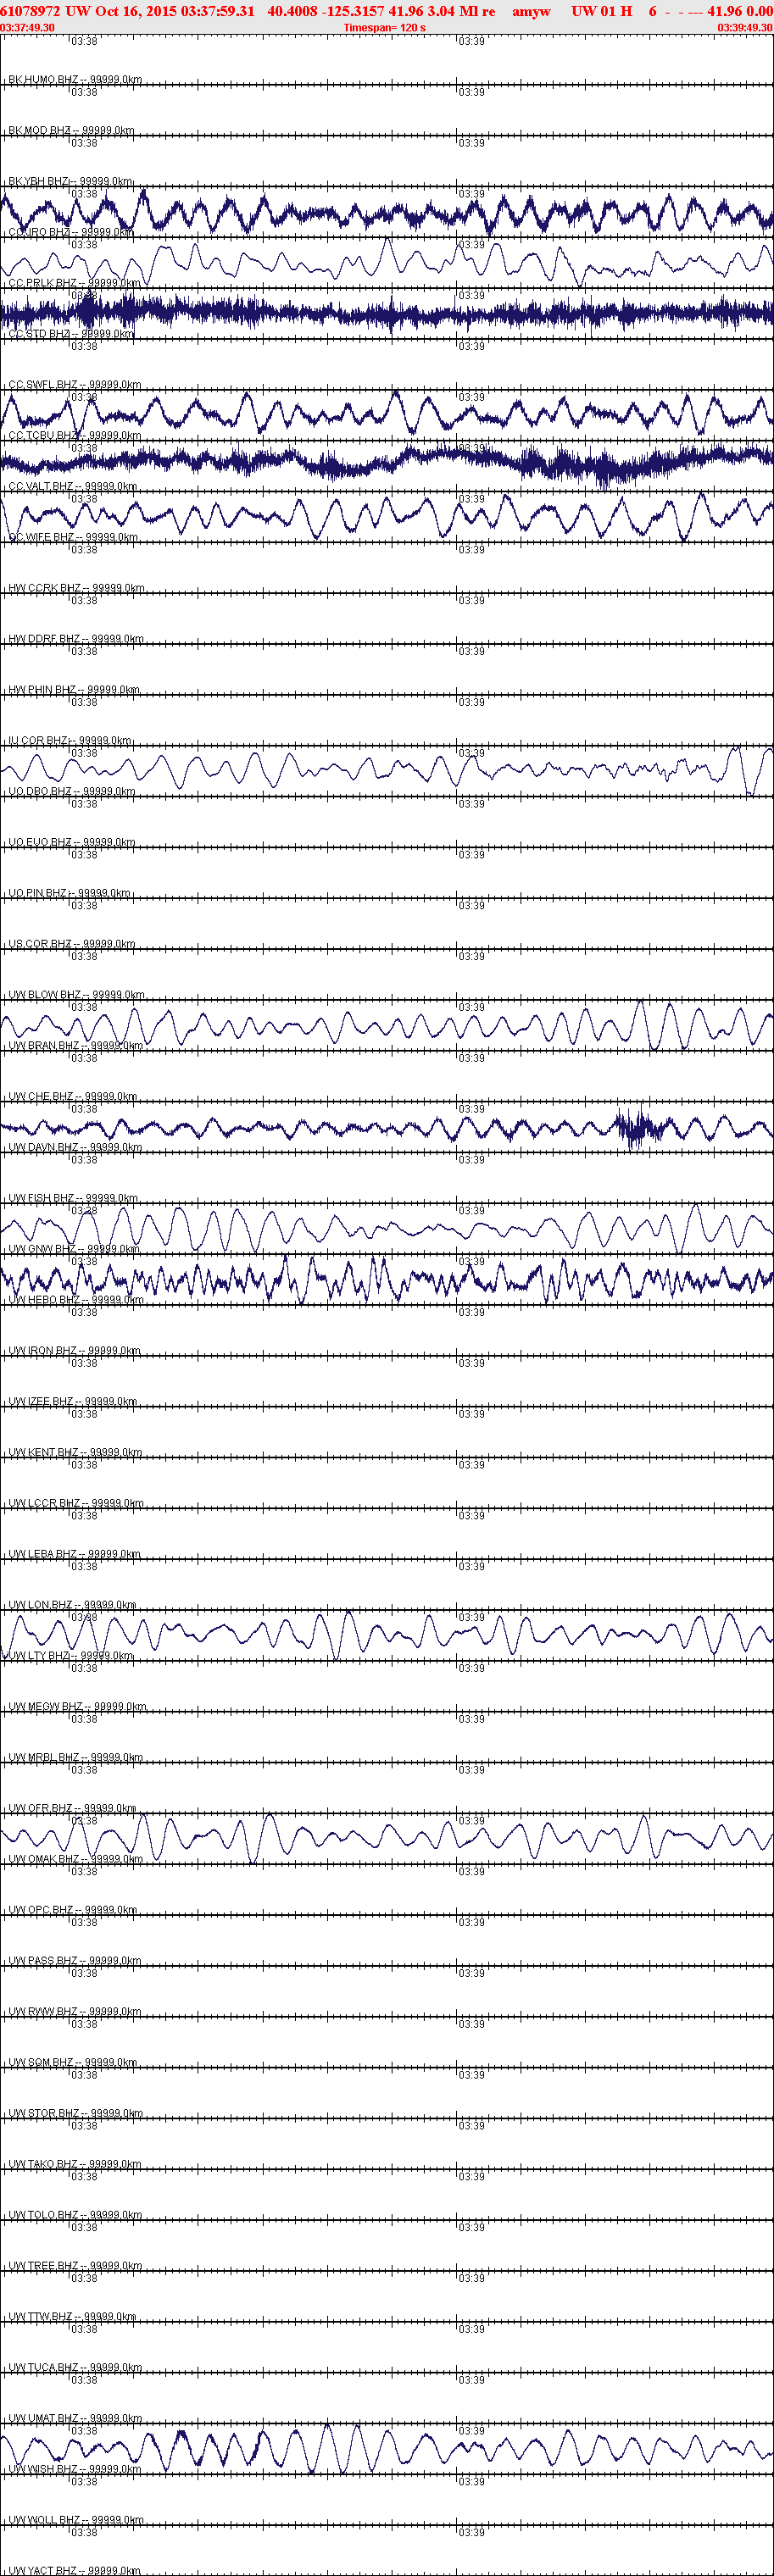
Task: Select the UW.MEGW.BHZ station label
Action: [x=77, y=1708]
